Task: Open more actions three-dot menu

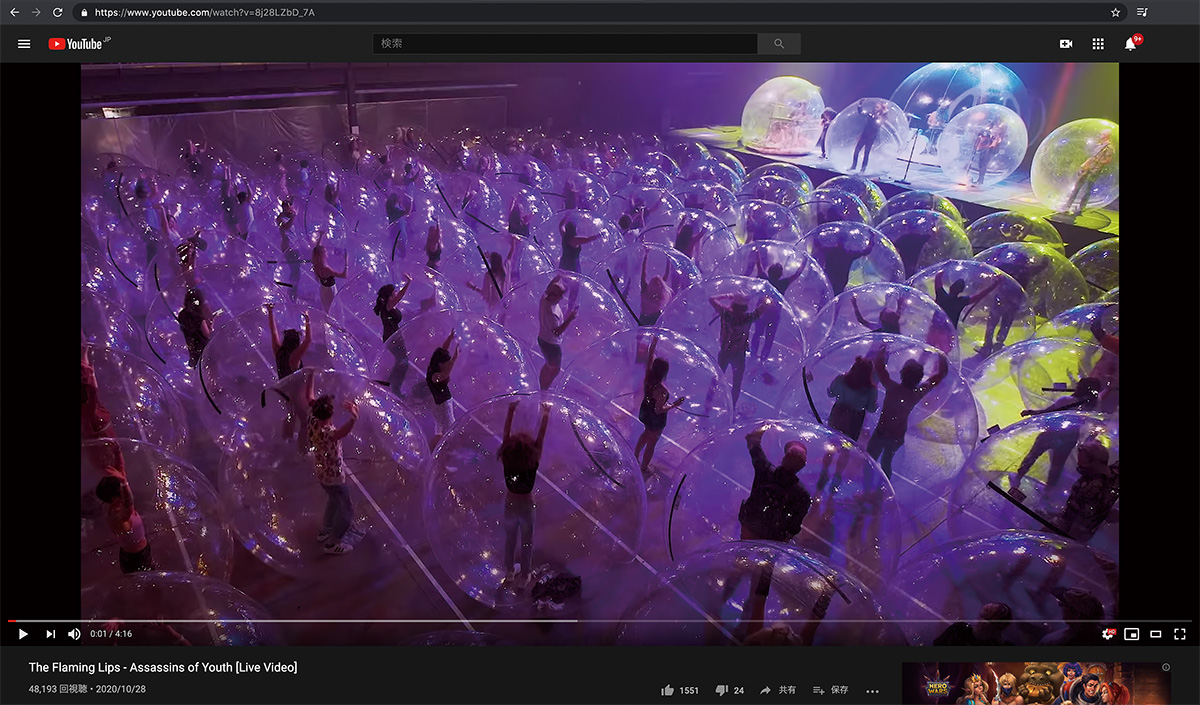Action: point(872,691)
